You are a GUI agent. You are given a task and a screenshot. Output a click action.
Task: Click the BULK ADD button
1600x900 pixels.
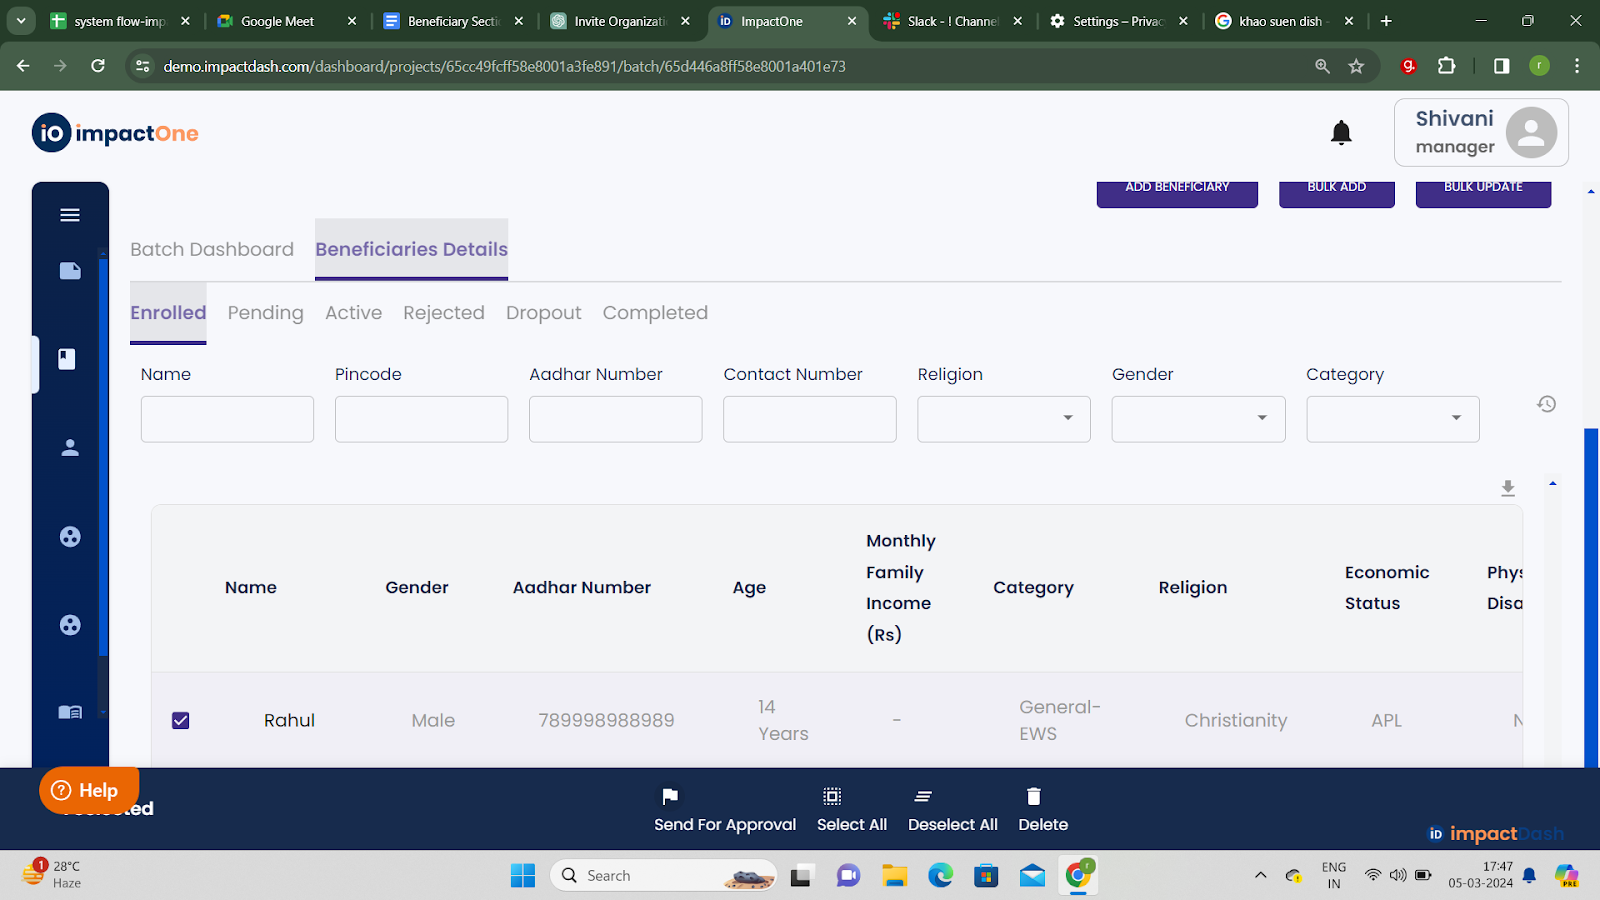[x=1336, y=193]
